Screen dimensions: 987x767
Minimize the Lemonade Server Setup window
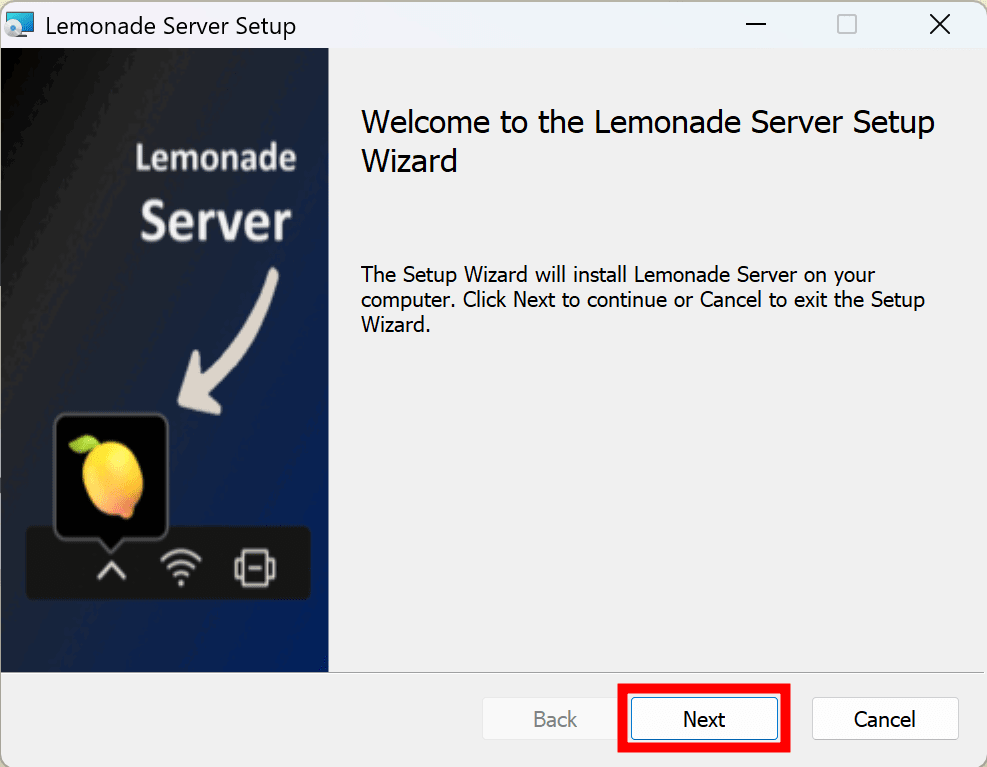point(755,25)
